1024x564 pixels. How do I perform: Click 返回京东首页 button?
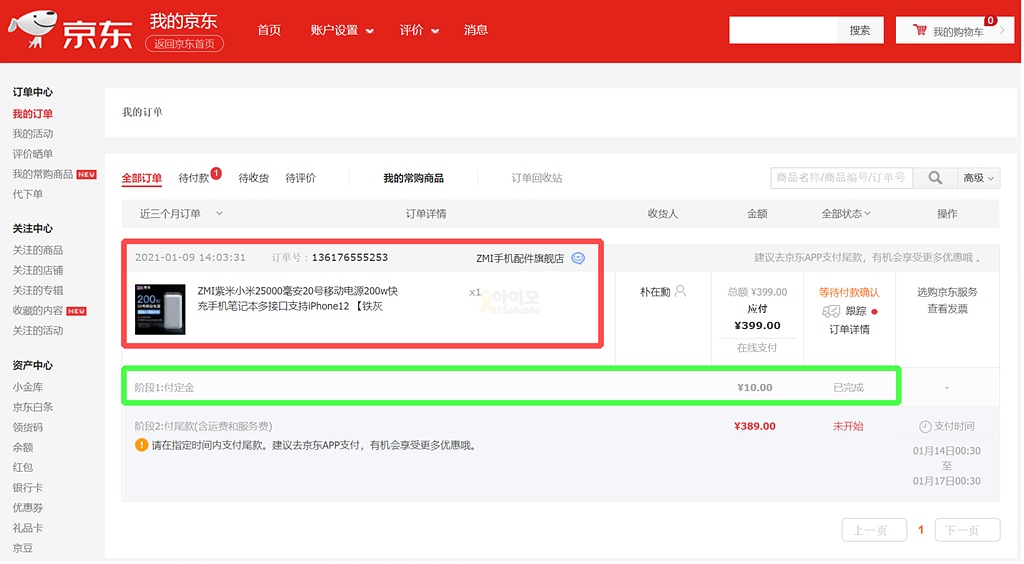184,44
